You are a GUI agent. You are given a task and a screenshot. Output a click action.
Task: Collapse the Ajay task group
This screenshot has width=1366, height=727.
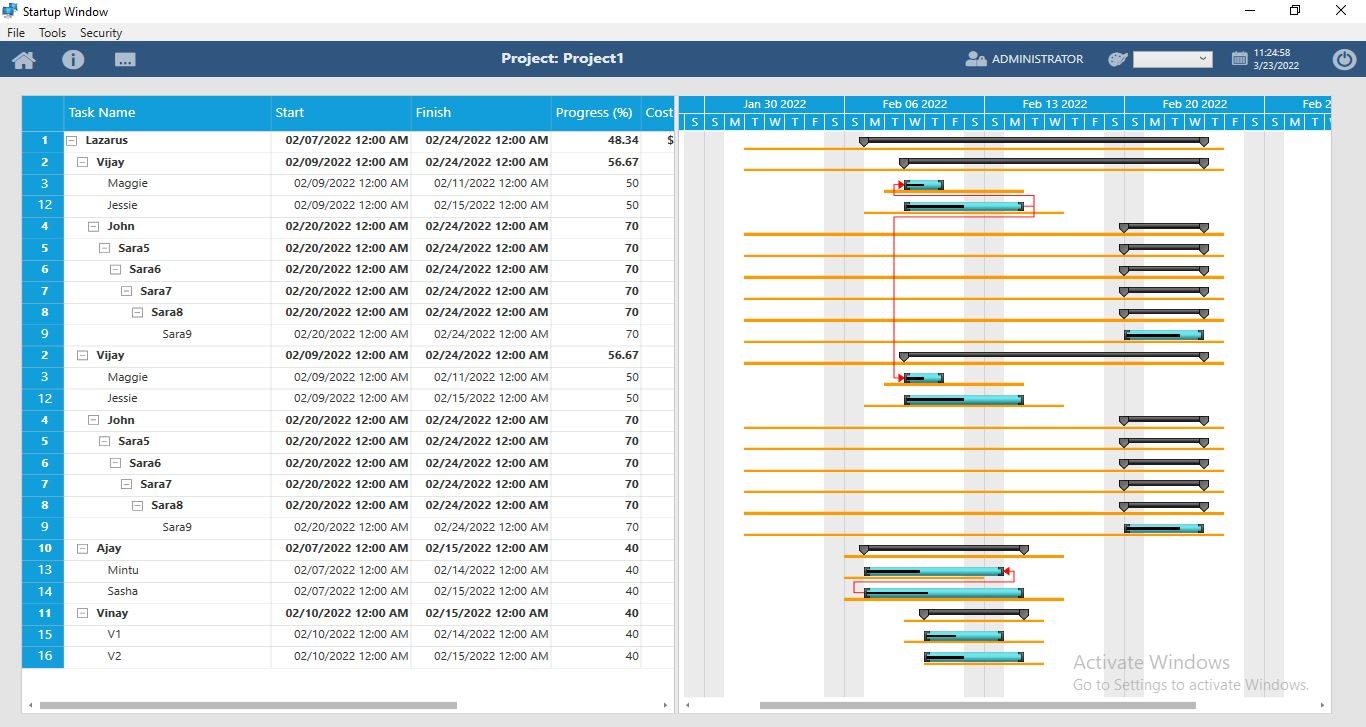click(x=83, y=549)
